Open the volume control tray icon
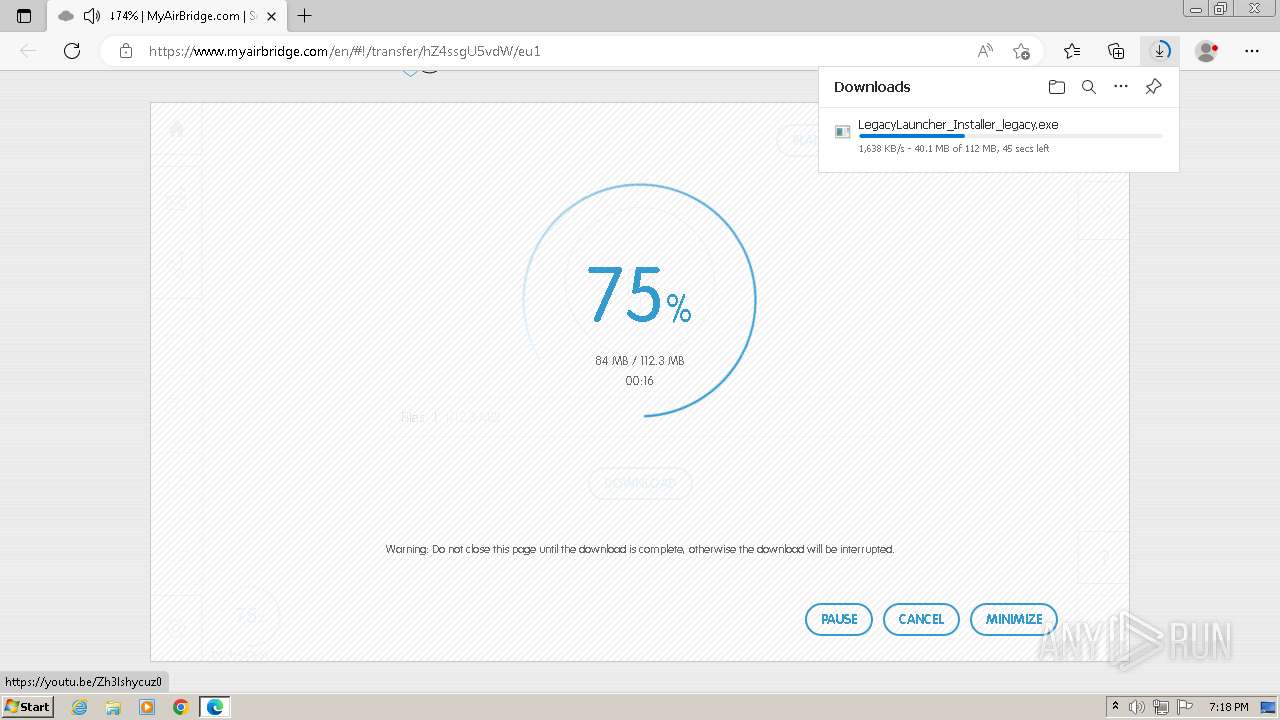Viewport: 1280px width, 720px height. (x=1137, y=707)
